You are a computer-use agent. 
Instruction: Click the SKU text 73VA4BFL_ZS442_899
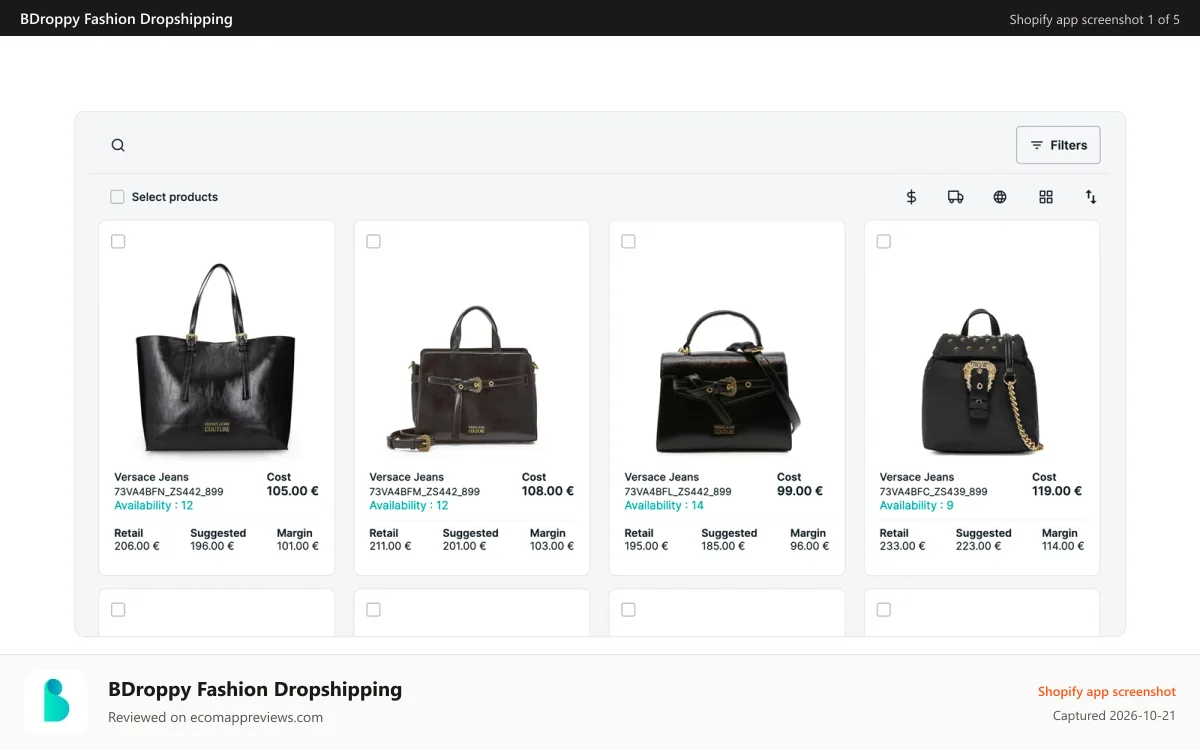coord(678,492)
